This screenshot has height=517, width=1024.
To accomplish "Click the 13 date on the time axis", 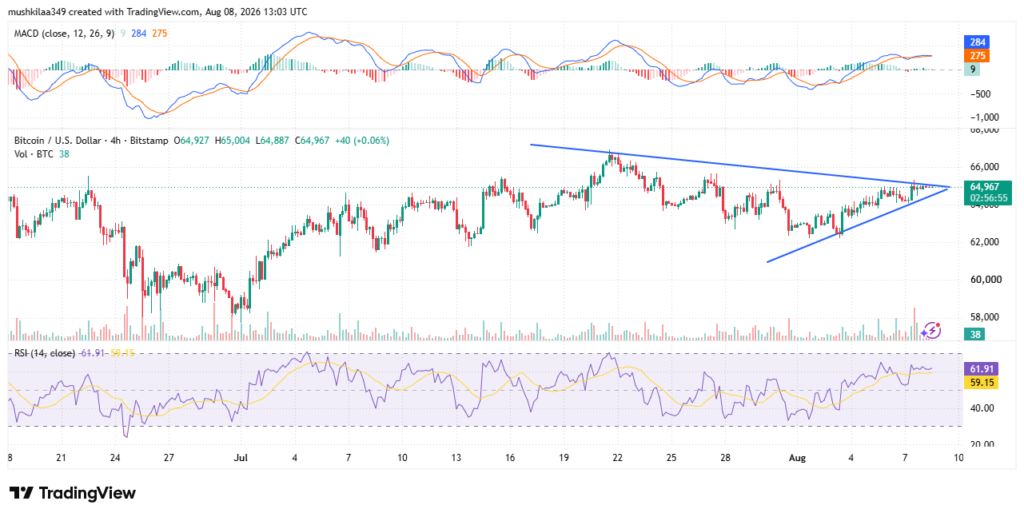I will click(456, 458).
